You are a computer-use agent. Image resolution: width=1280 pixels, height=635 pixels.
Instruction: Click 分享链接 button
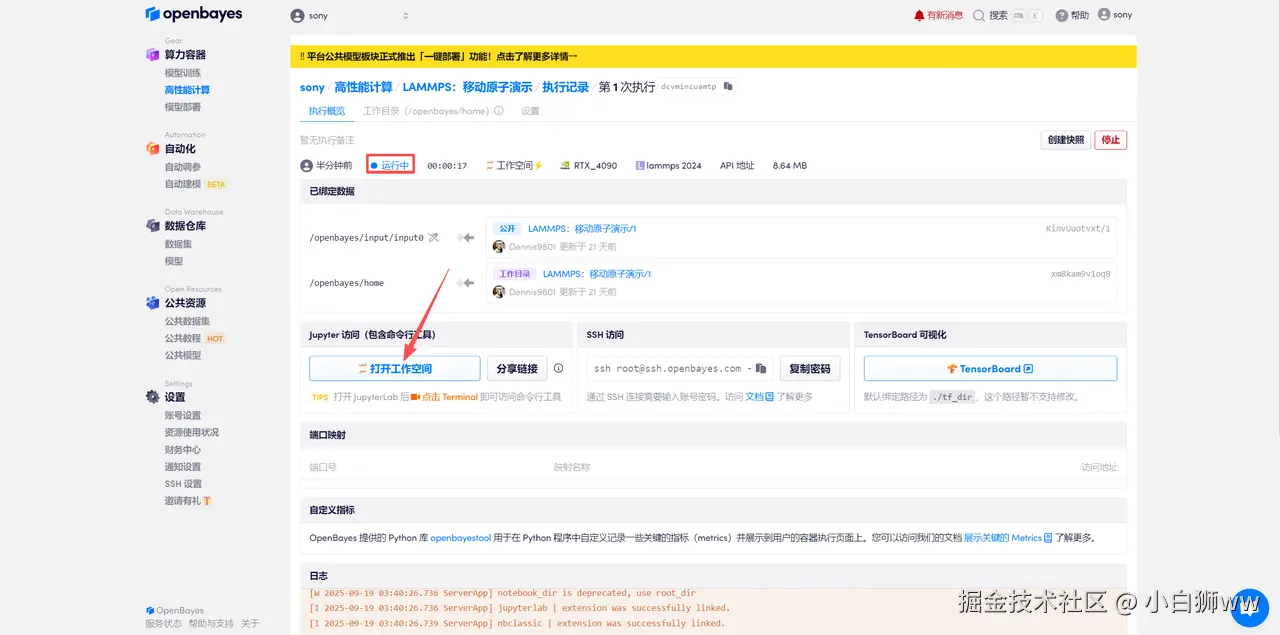tap(517, 369)
